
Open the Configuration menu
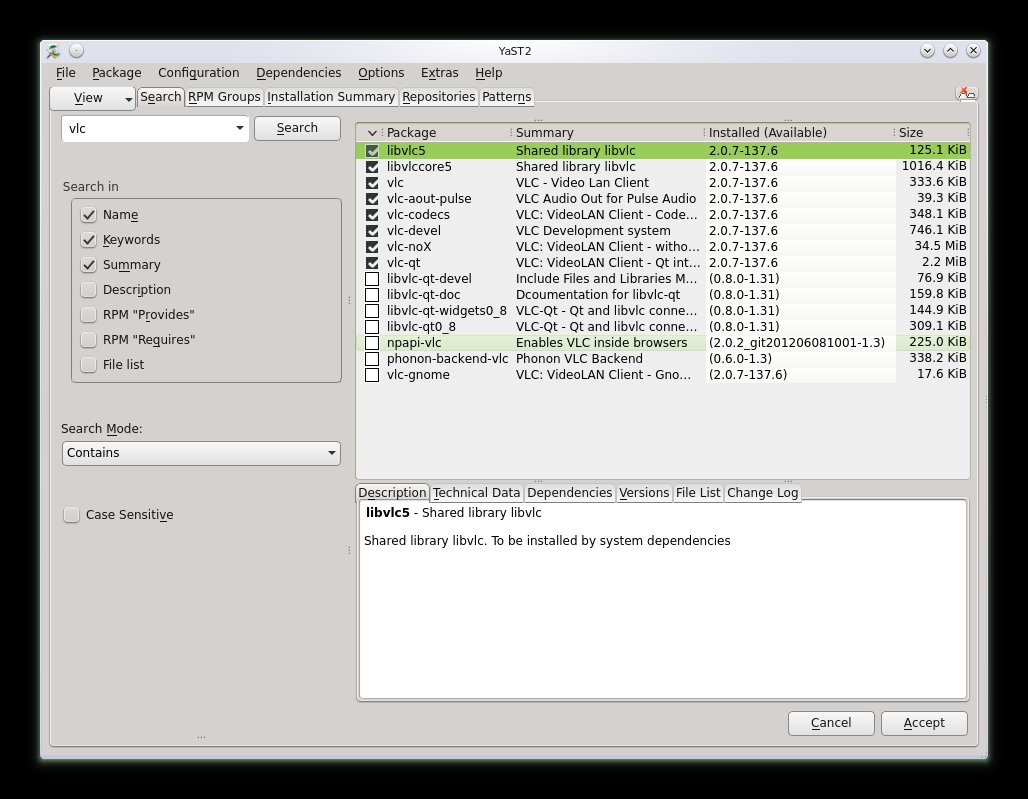199,73
